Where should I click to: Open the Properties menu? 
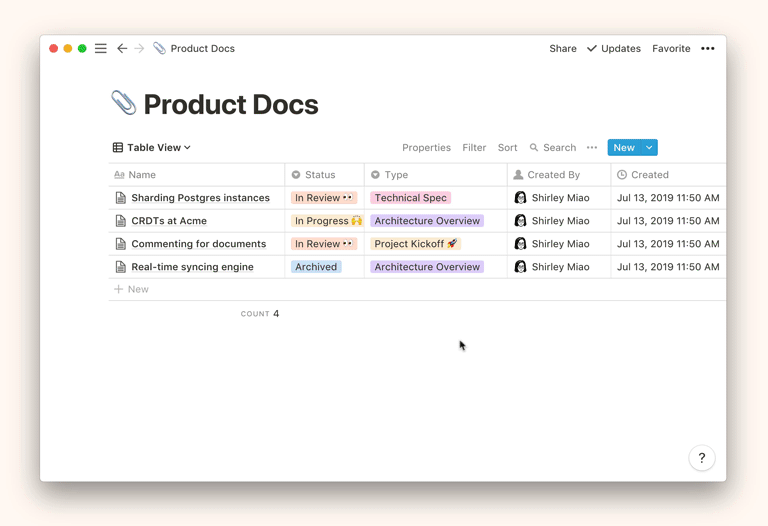pos(426,148)
